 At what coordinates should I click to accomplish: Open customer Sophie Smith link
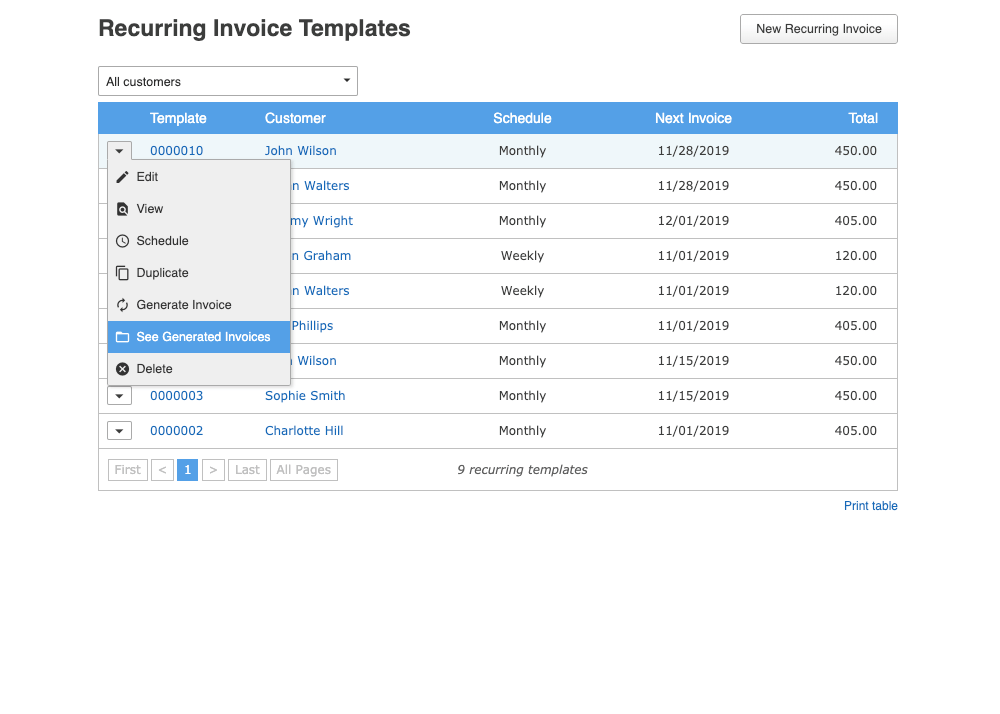click(x=305, y=396)
